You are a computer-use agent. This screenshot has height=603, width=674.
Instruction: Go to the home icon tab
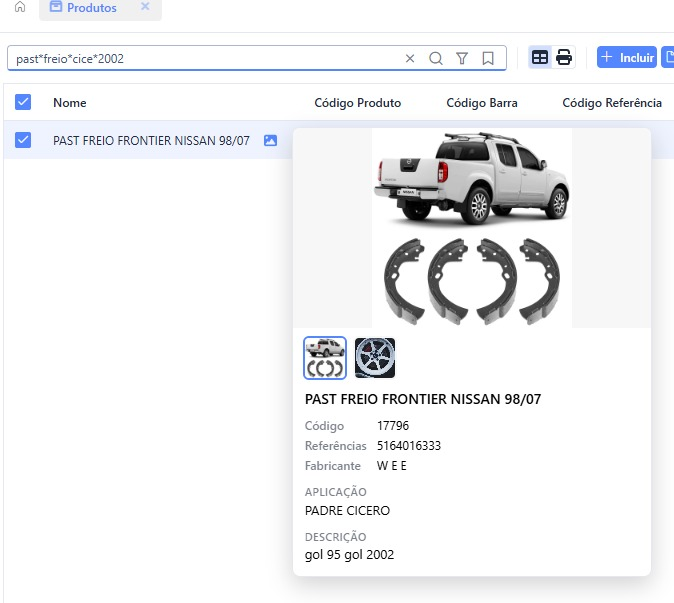20,7
